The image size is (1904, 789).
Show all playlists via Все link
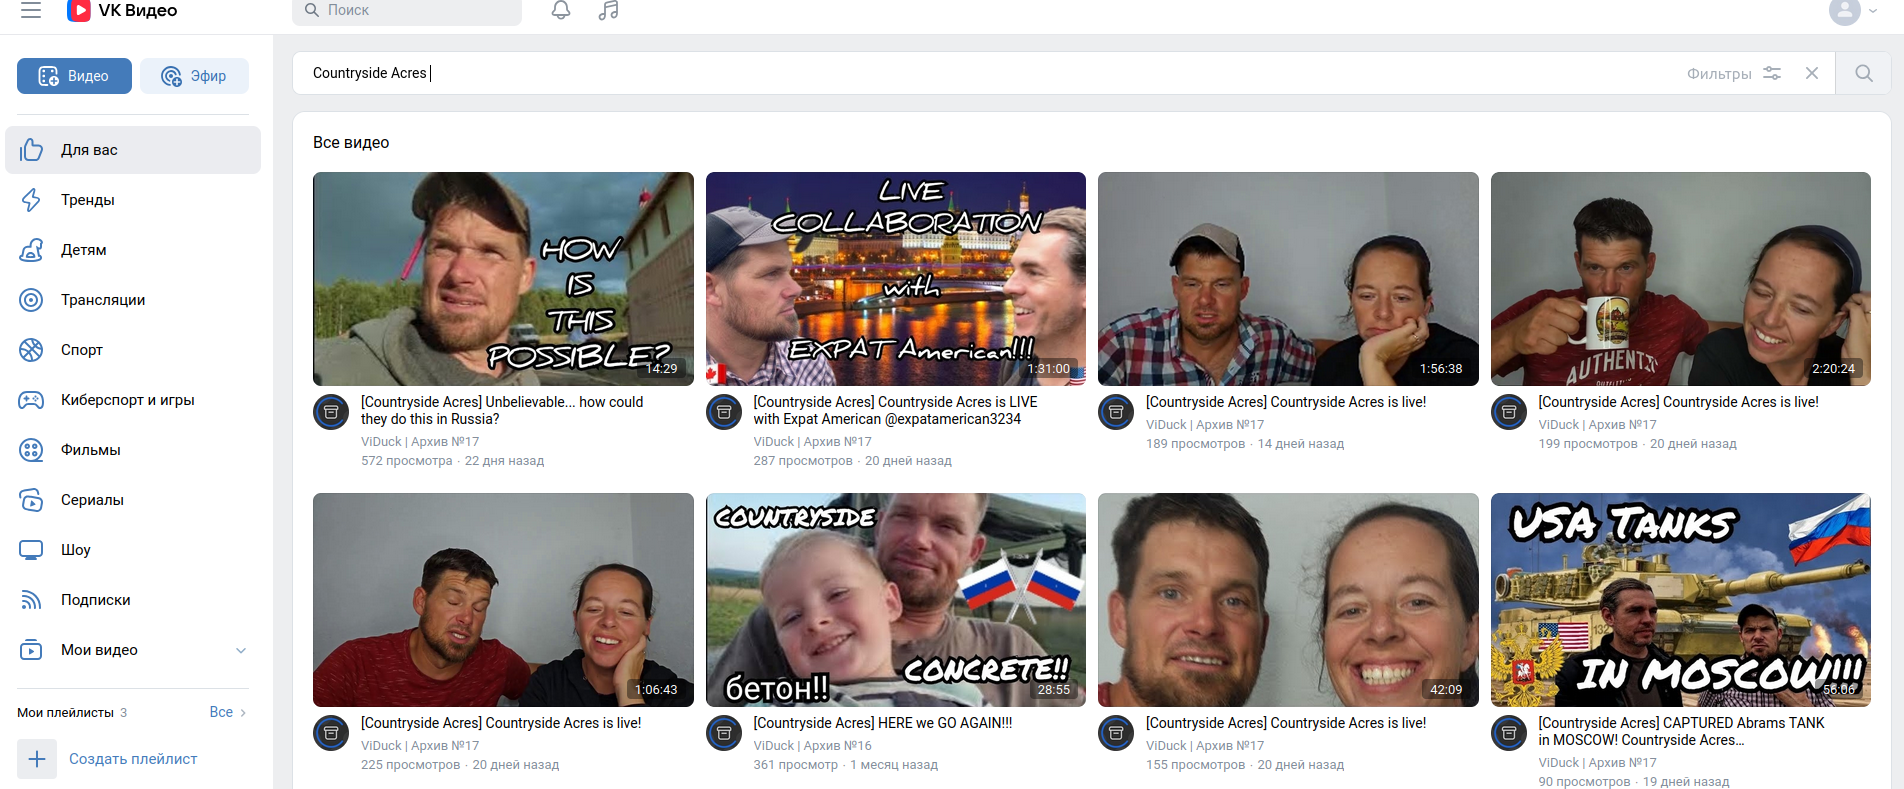tap(227, 712)
